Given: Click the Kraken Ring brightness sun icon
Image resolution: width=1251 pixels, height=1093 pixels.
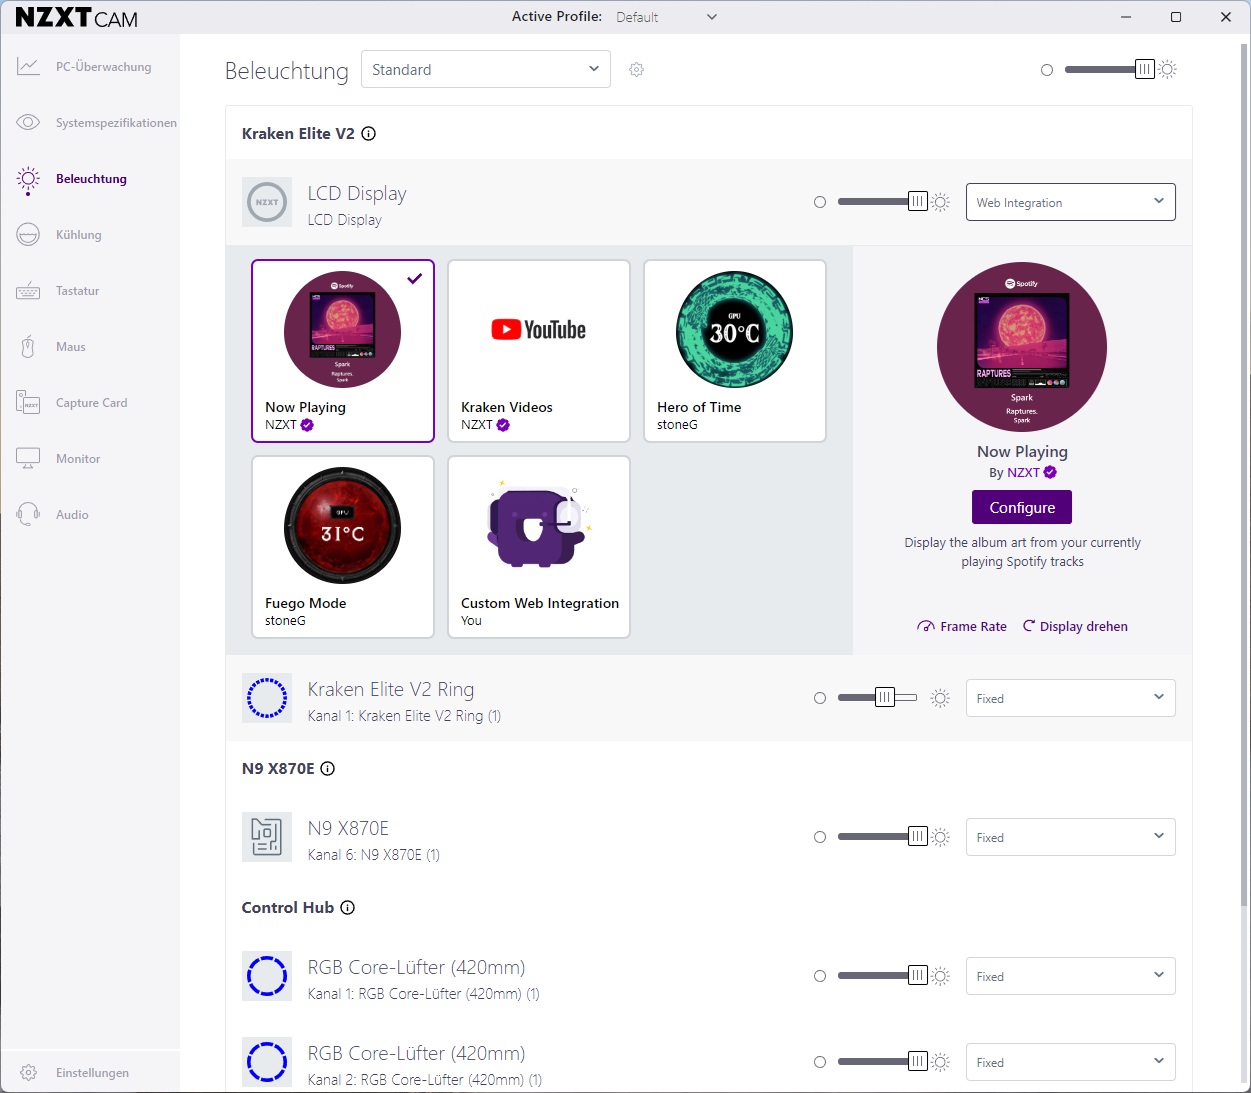Looking at the screenshot, I should point(940,698).
